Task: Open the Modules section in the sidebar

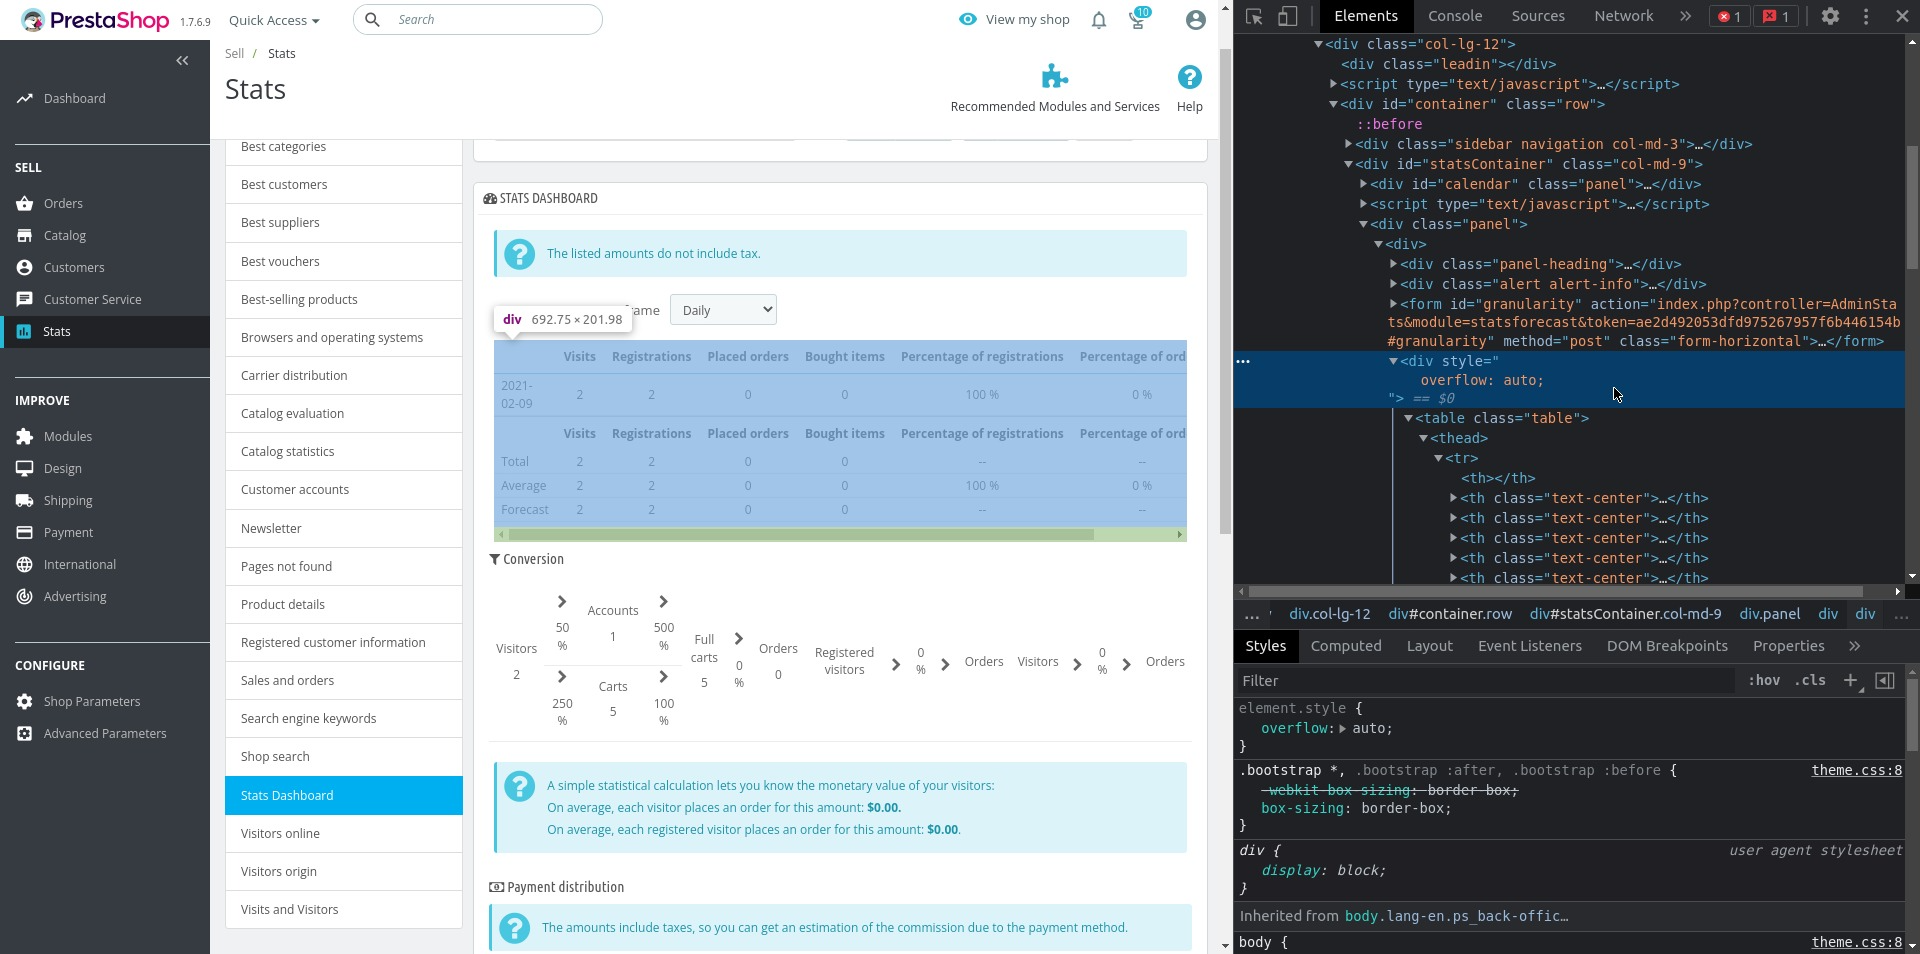Action: pyautogui.click(x=66, y=437)
